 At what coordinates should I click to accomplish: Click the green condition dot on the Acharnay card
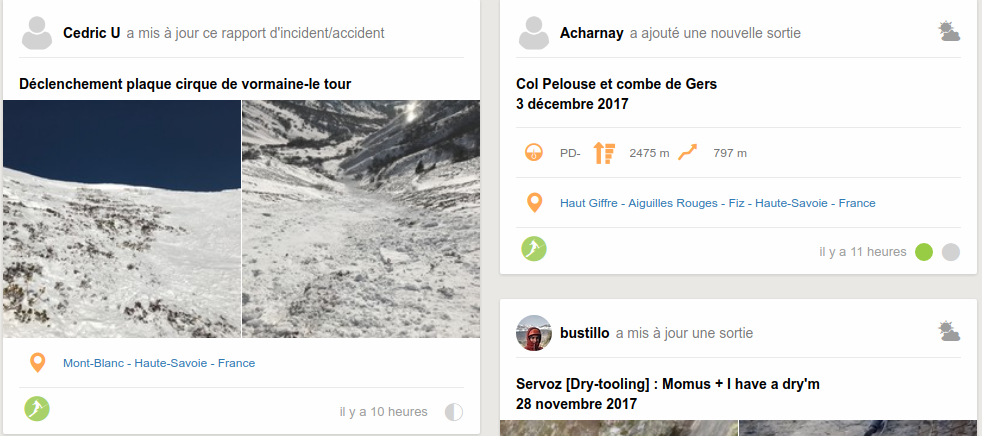point(924,252)
